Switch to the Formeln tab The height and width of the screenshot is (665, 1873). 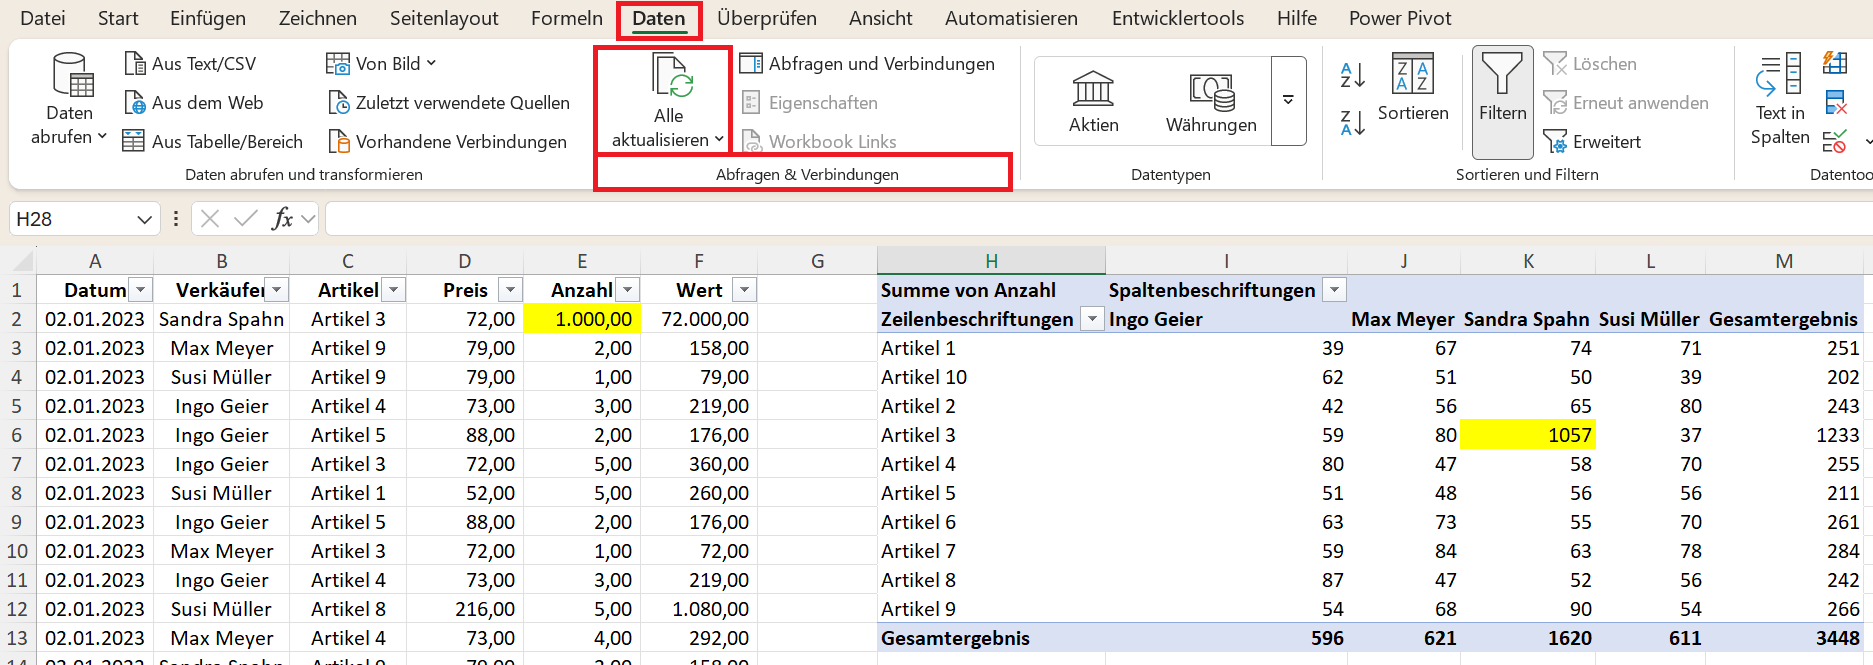[x=566, y=18]
